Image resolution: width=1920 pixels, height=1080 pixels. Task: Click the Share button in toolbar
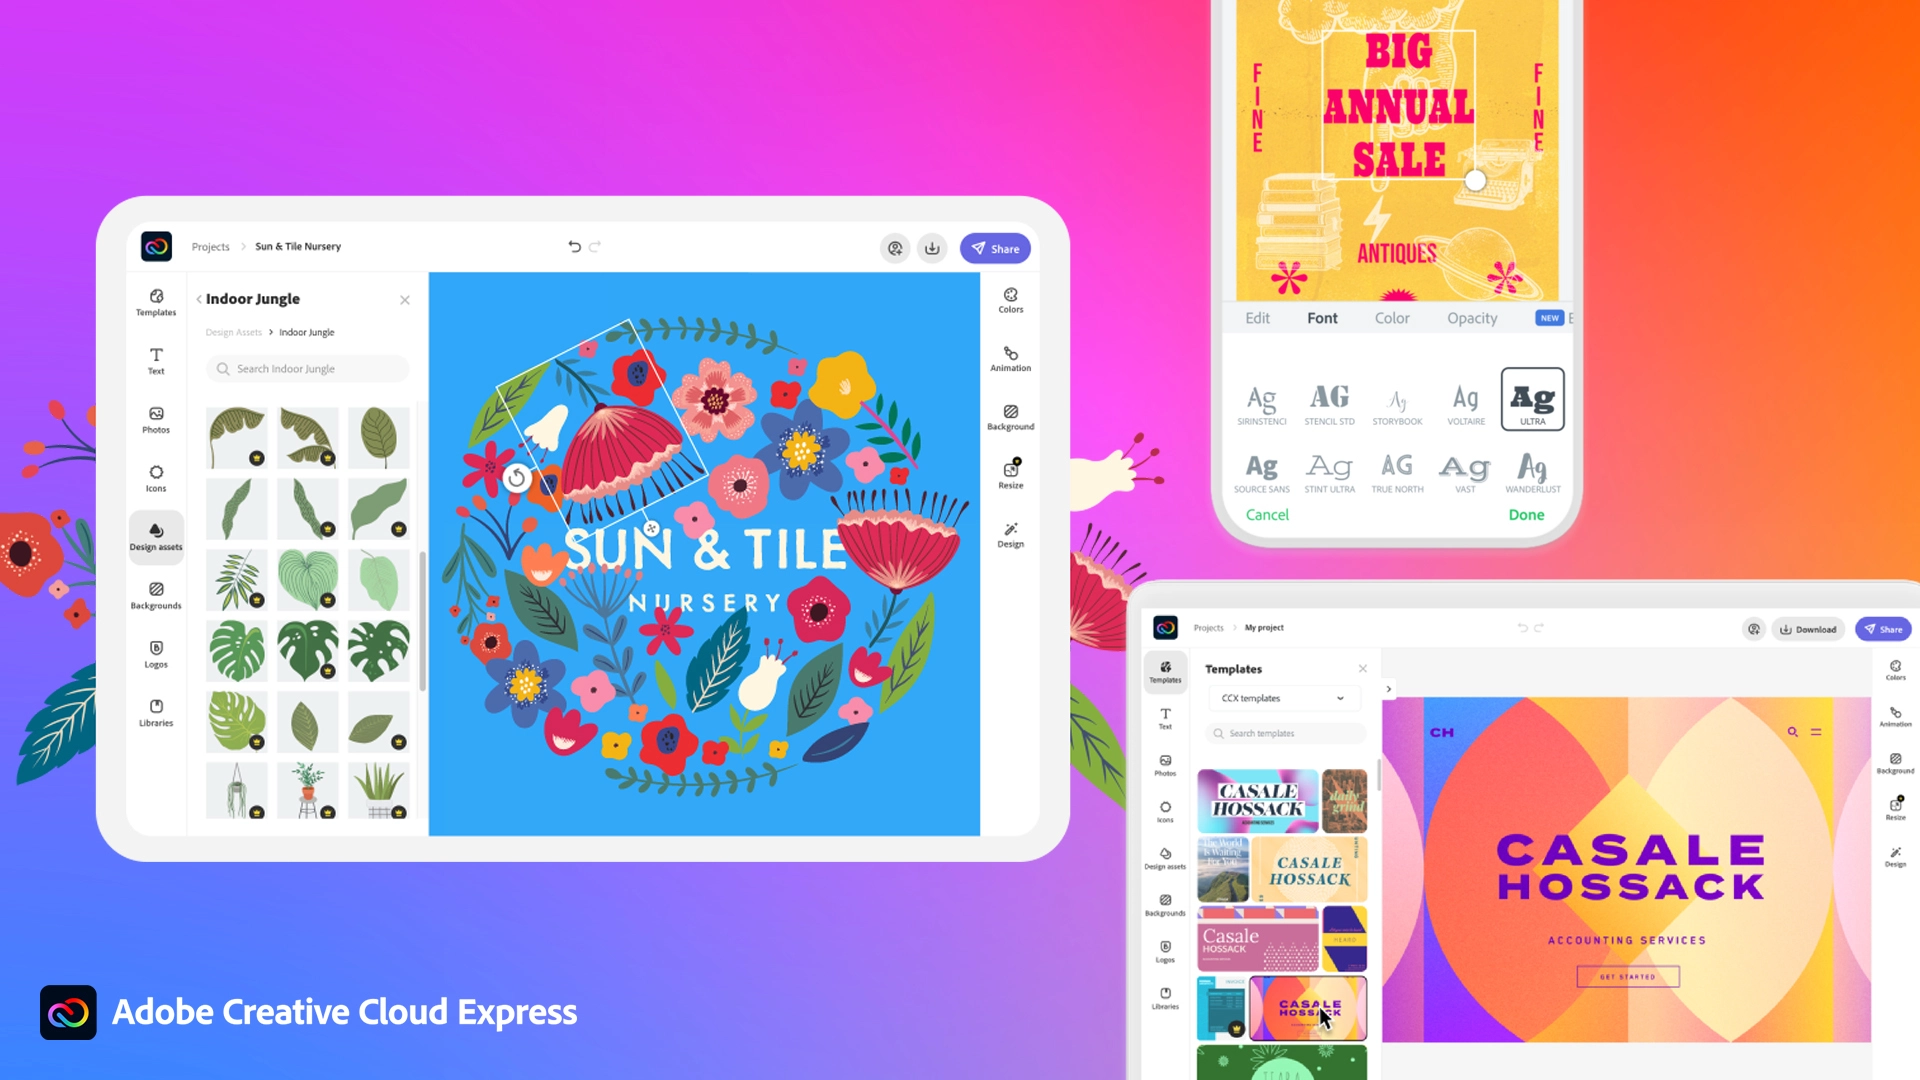click(996, 248)
